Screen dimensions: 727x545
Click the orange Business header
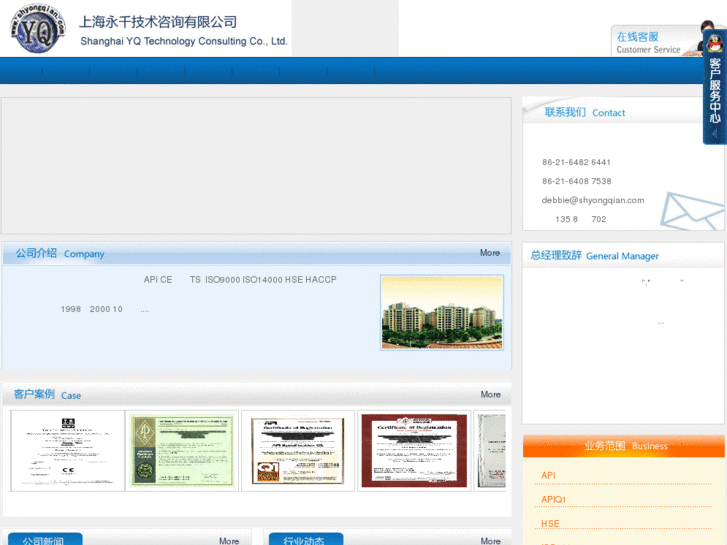624,446
